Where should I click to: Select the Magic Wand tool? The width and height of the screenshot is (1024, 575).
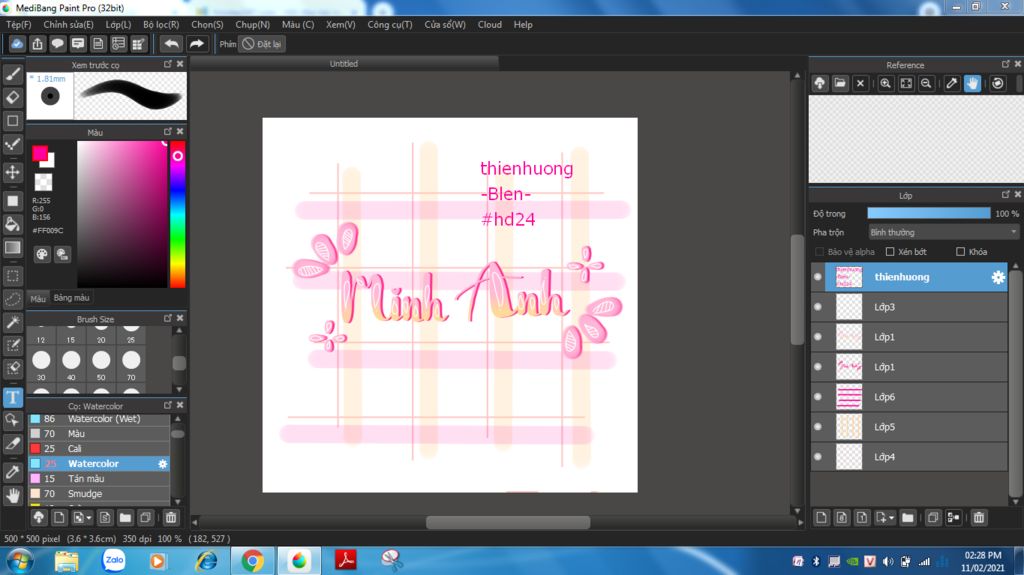(x=12, y=322)
